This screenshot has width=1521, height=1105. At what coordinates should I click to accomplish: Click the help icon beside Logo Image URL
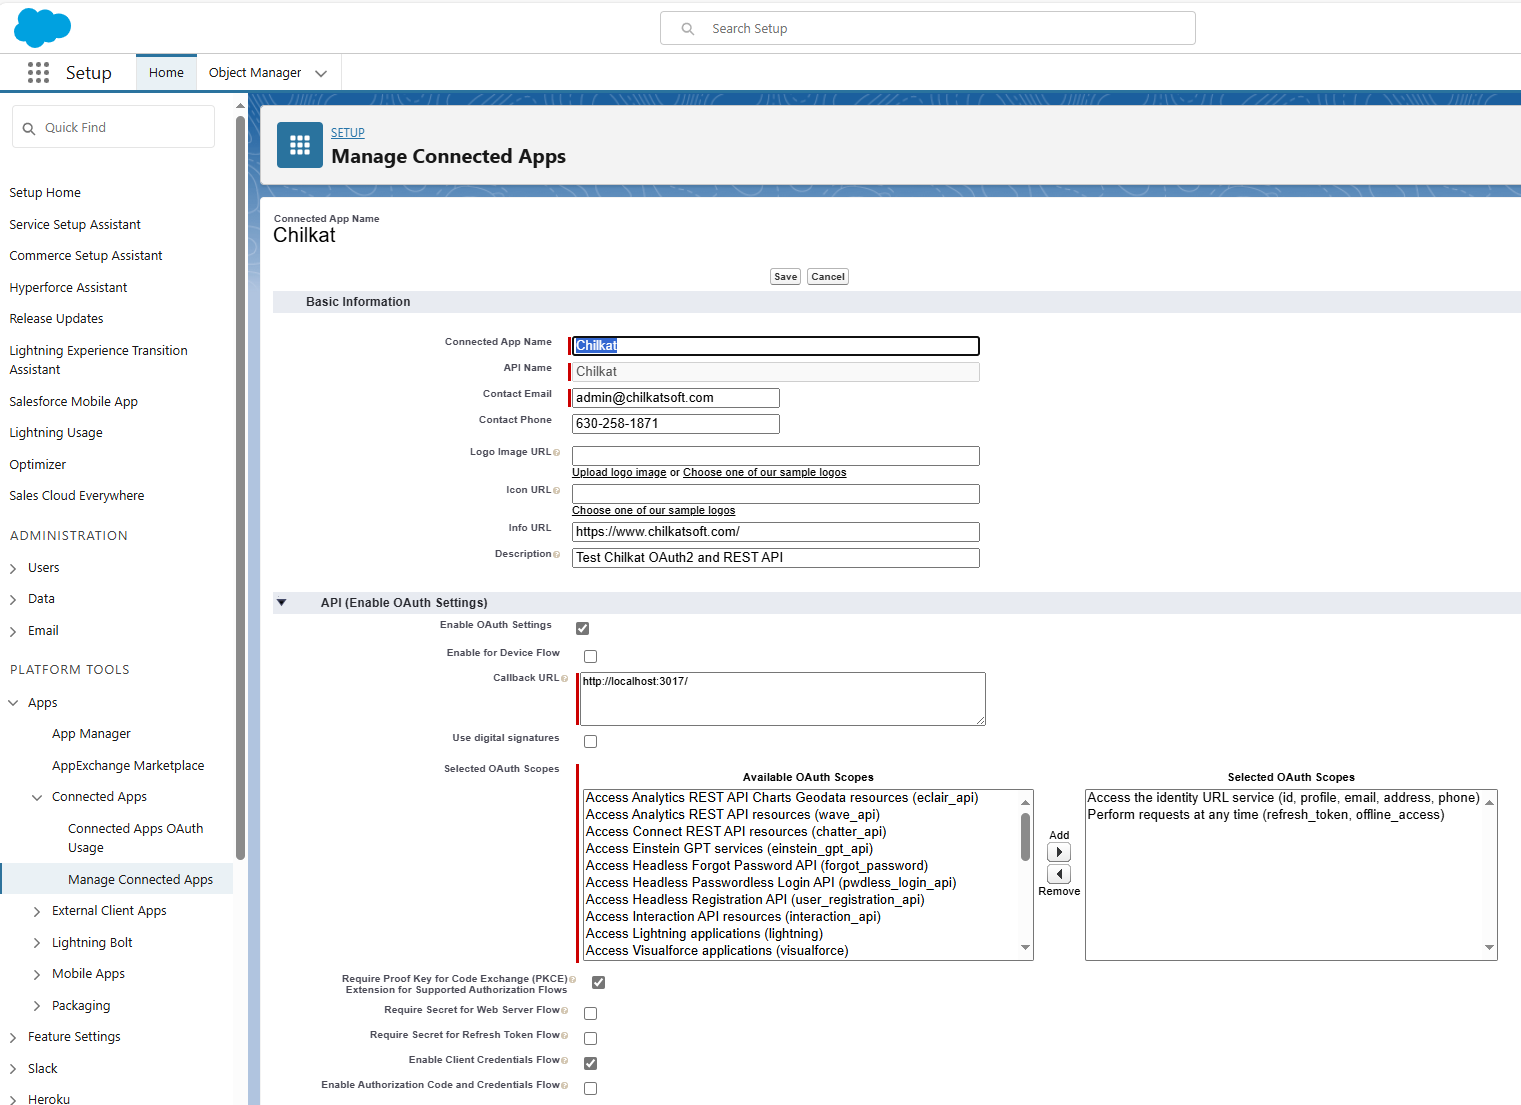tap(557, 453)
